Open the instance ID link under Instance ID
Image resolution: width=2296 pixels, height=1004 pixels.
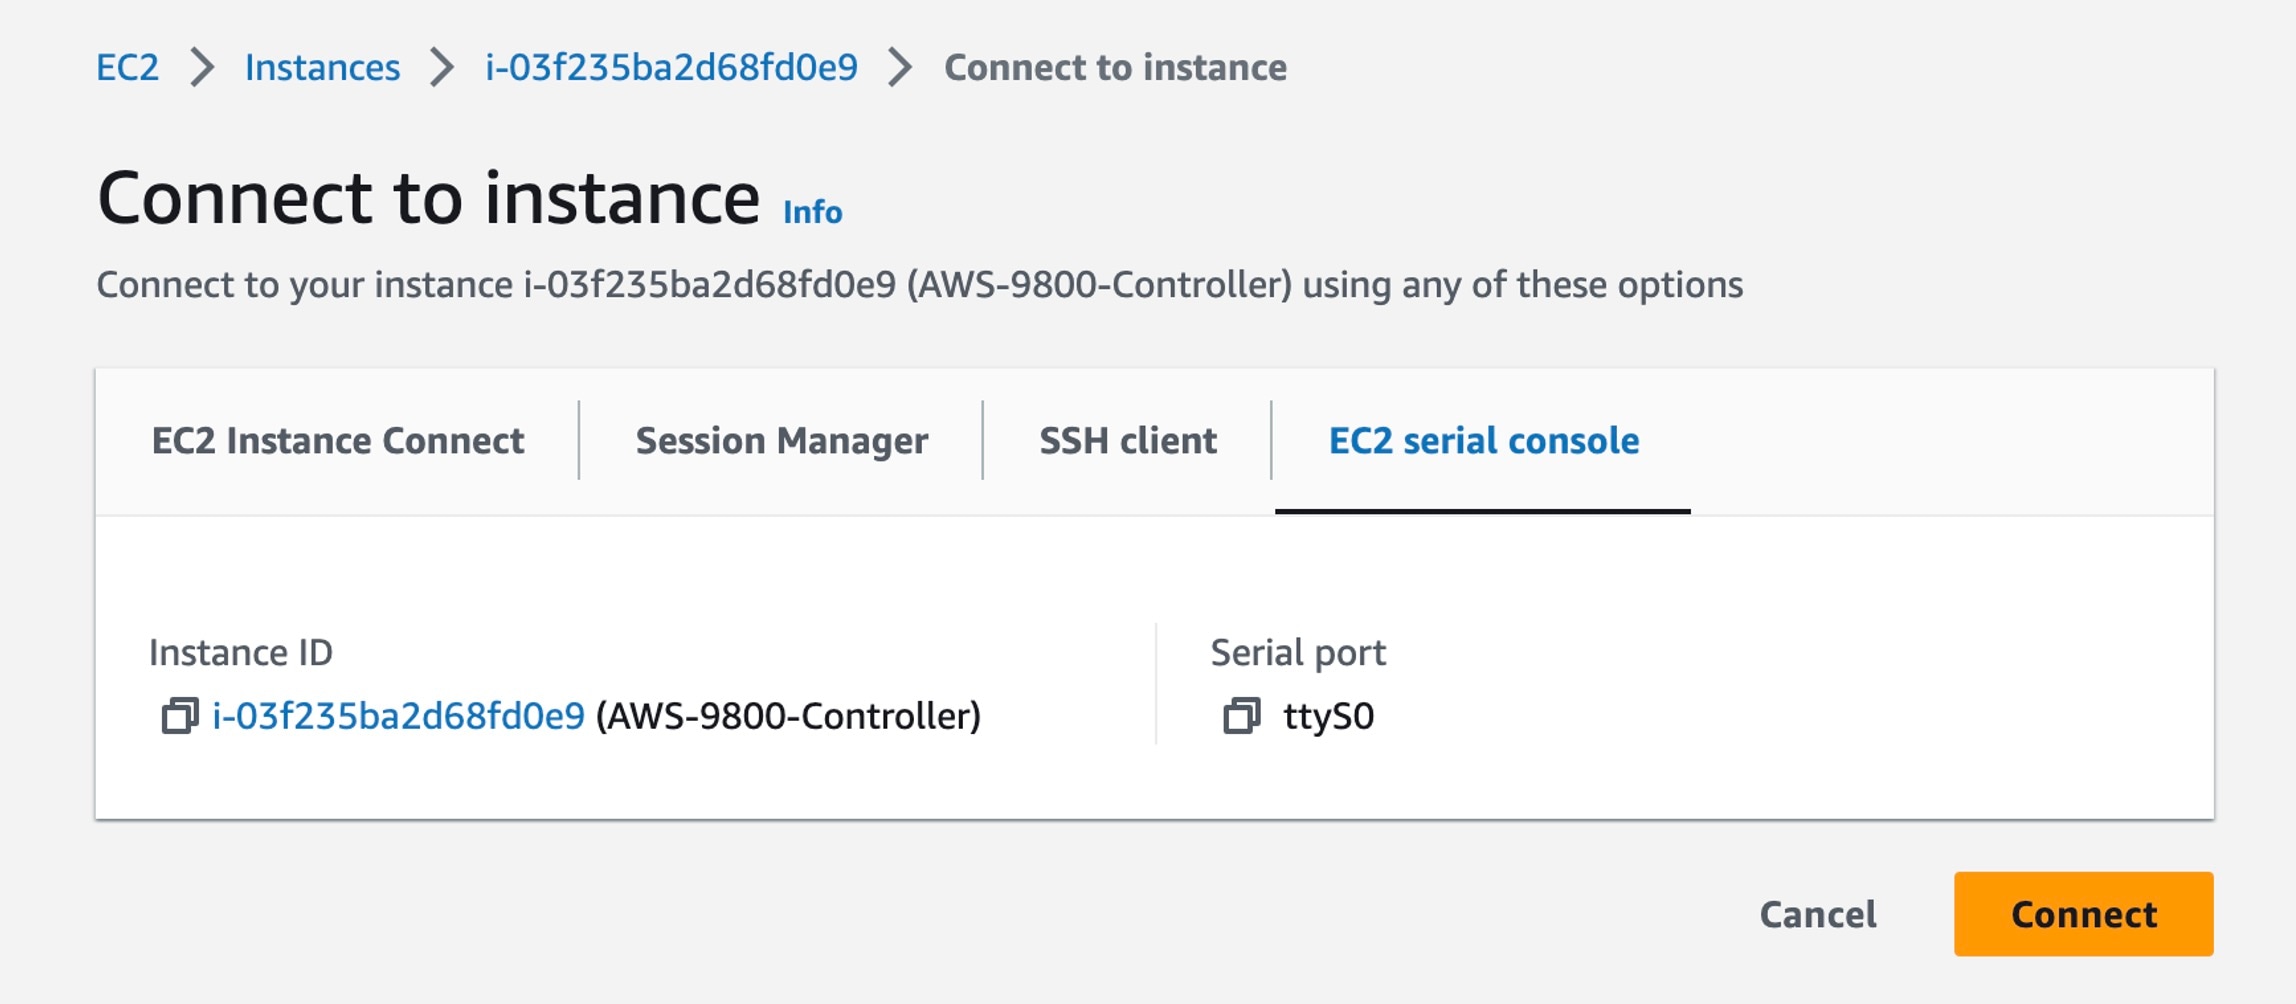click(x=398, y=716)
